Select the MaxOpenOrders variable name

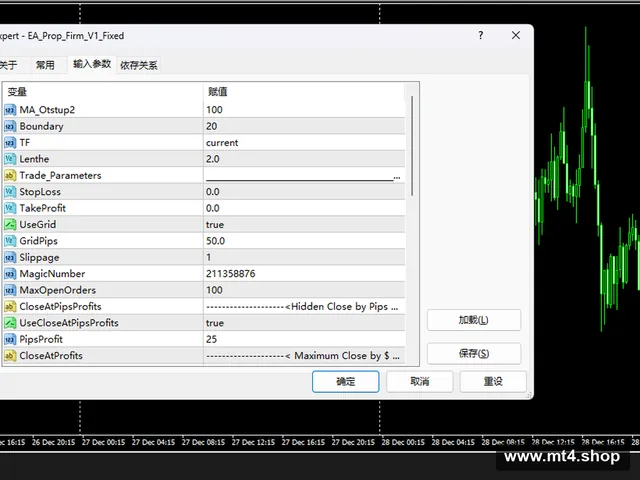point(58,290)
